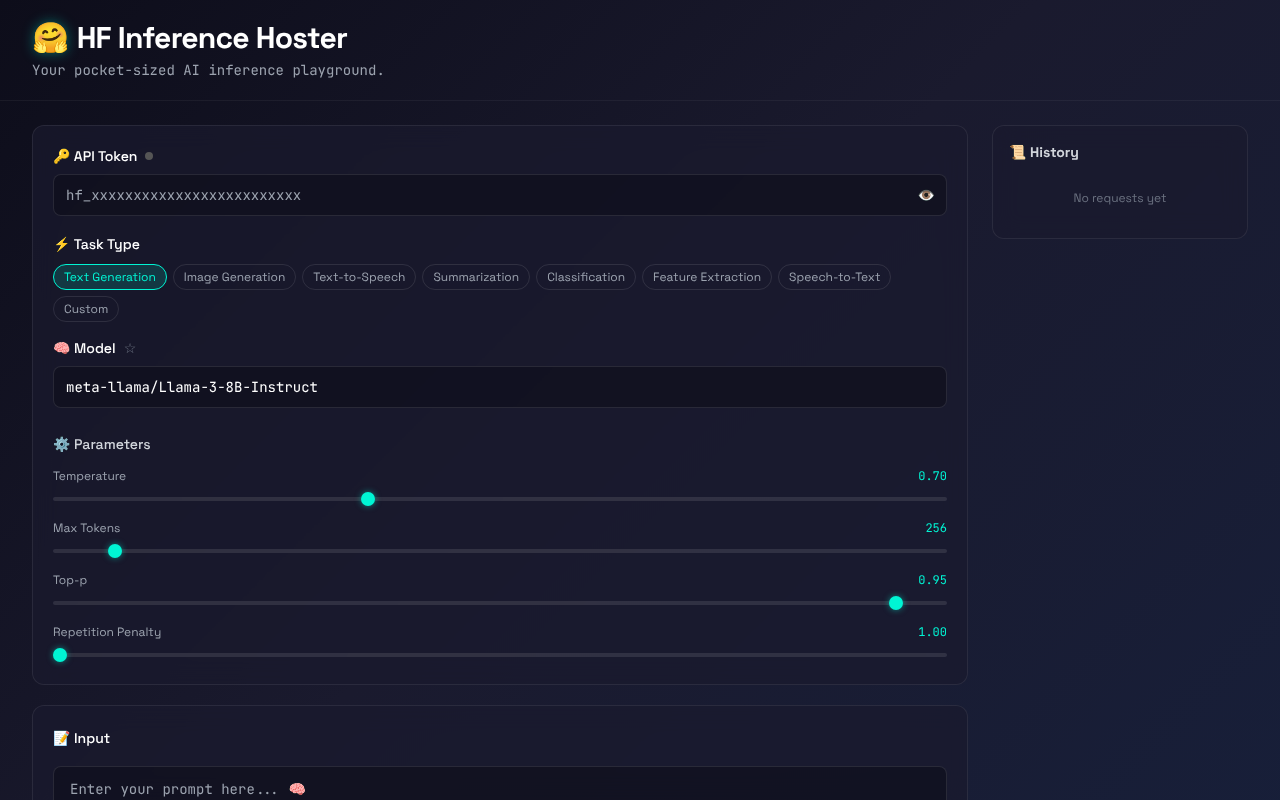Viewport: 1280px width, 800px height.
Task: Switch to Summarization task type
Action: coord(476,277)
